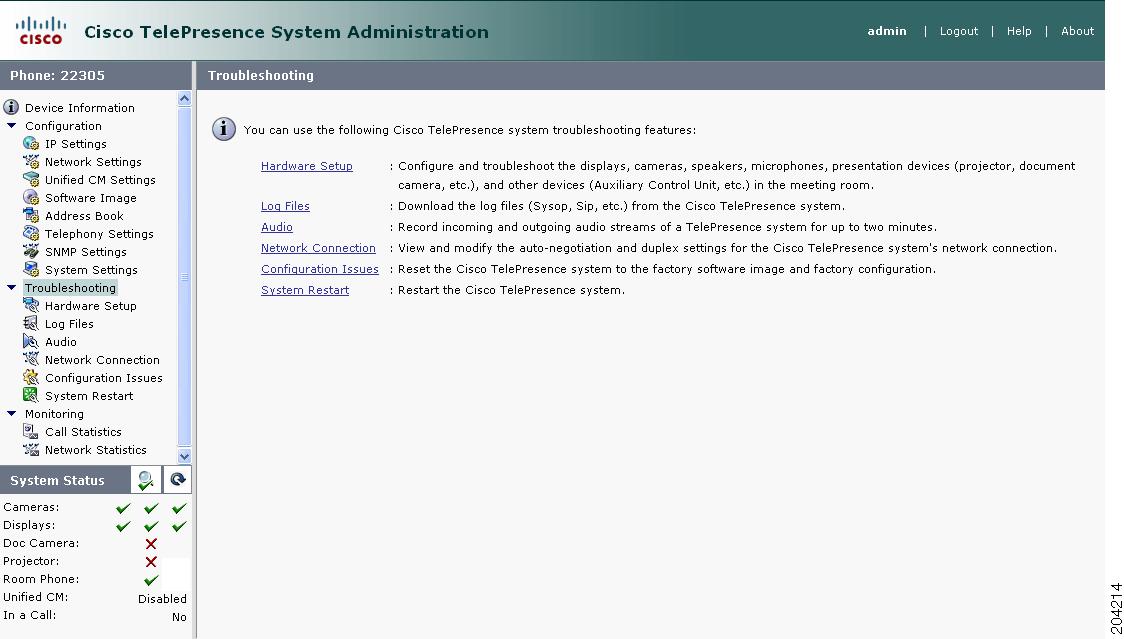Select Unified CM Settings in the tree
The height and width of the screenshot is (639, 1124).
(x=100, y=179)
